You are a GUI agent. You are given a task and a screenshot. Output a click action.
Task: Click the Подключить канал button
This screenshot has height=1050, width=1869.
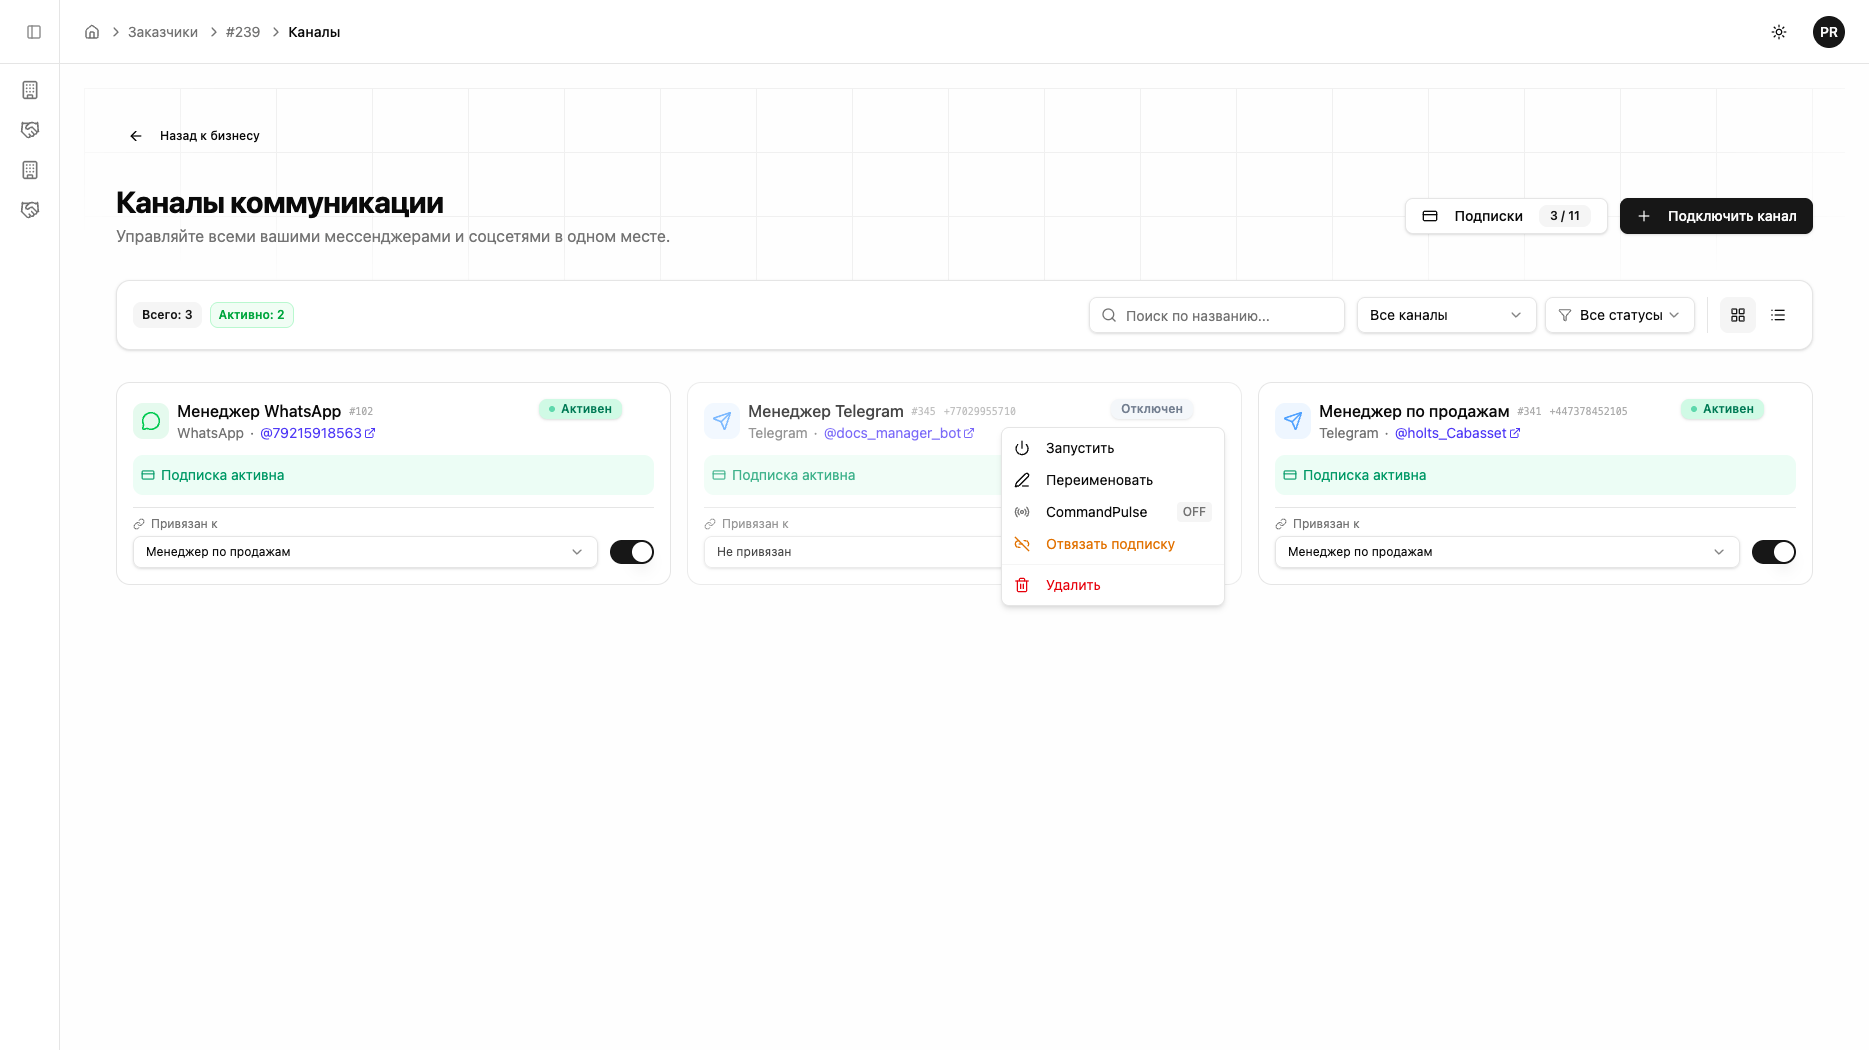click(1716, 216)
